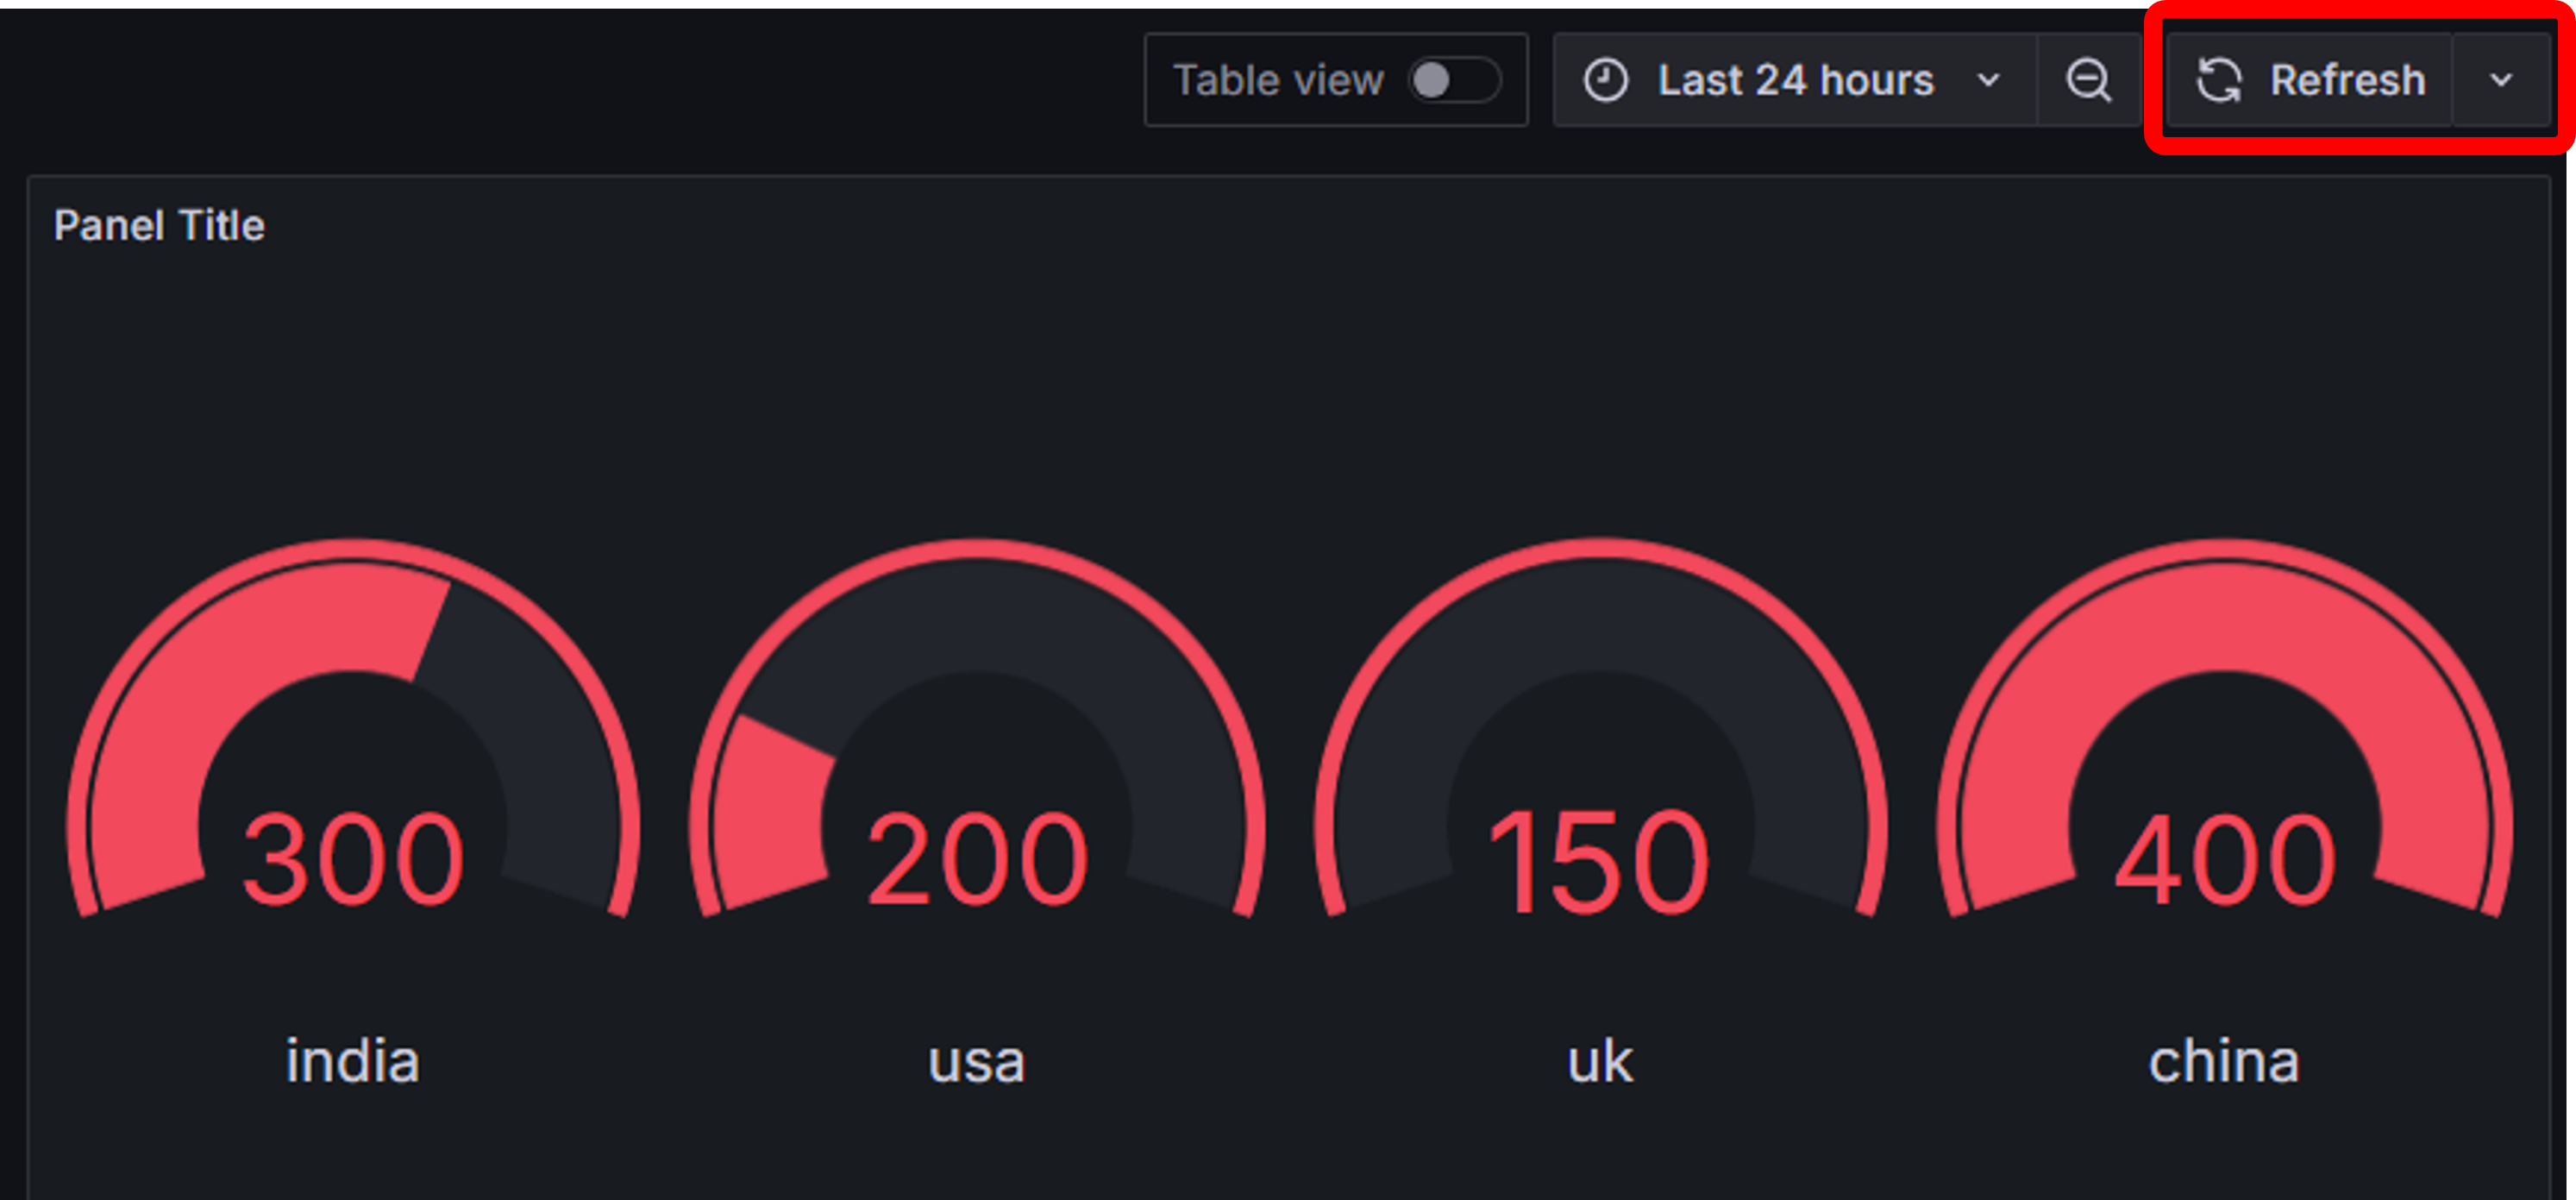
Task: Click the circular refresh arrows icon
Action: 2219,80
